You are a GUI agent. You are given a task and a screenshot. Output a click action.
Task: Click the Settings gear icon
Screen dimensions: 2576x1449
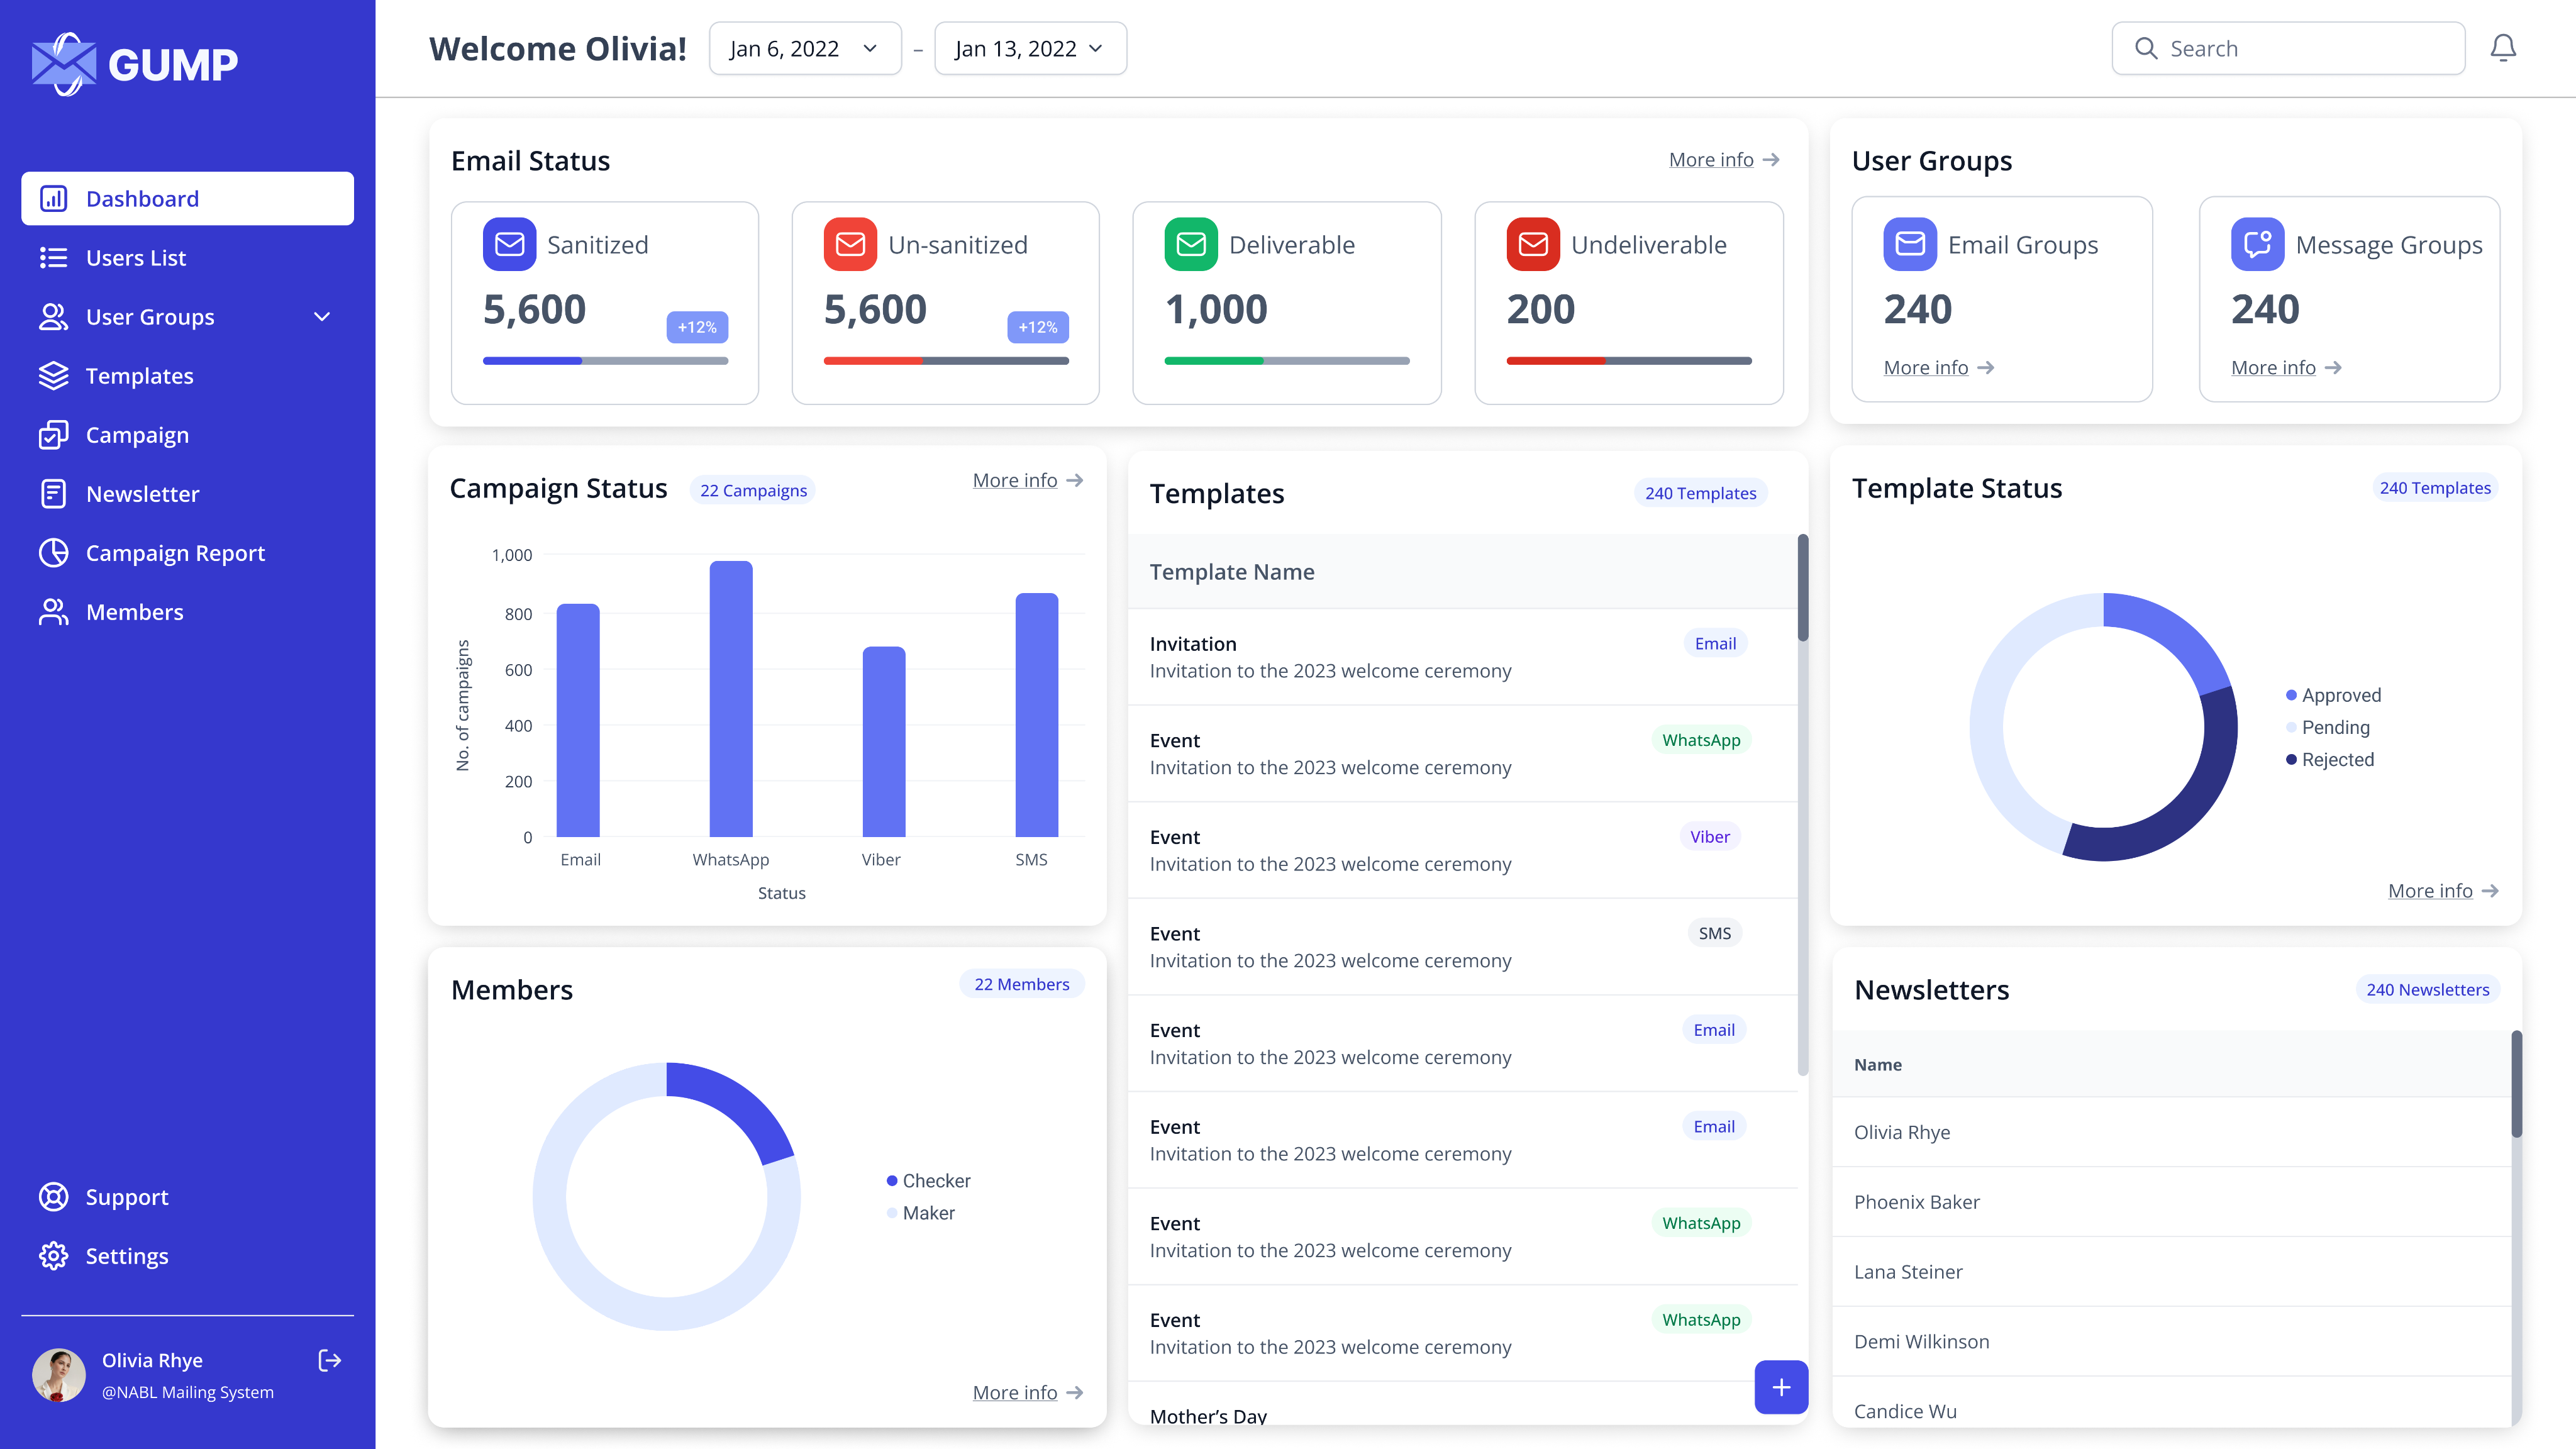point(53,1256)
